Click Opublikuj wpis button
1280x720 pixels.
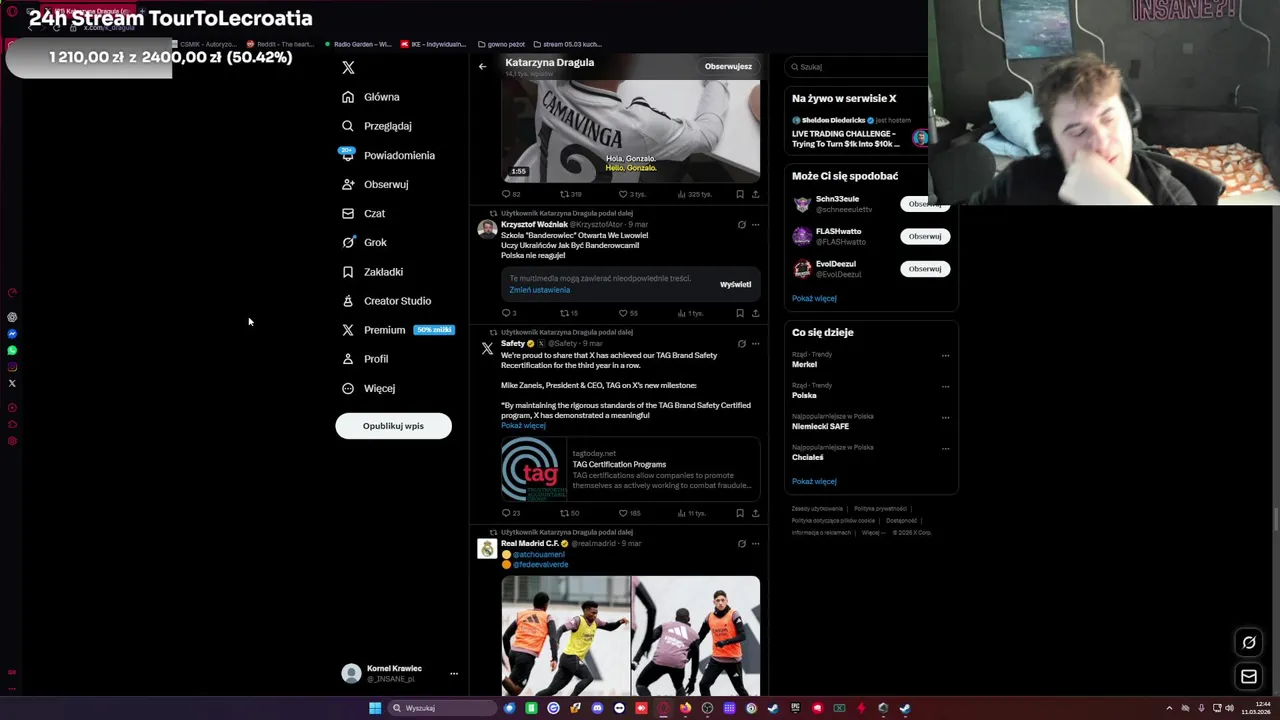click(393, 426)
